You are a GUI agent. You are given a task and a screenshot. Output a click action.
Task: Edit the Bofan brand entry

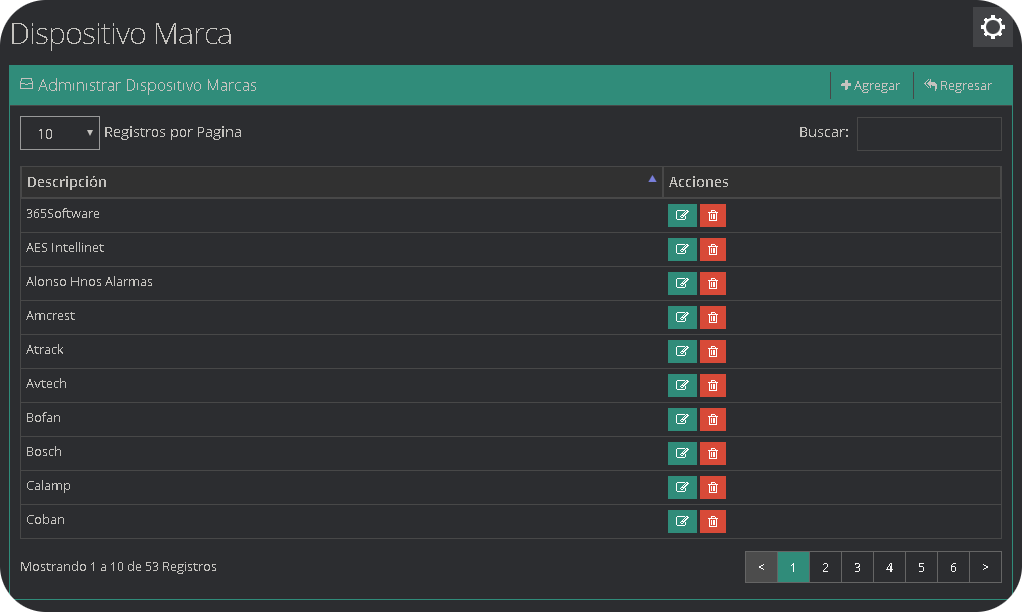(x=682, y=420)
